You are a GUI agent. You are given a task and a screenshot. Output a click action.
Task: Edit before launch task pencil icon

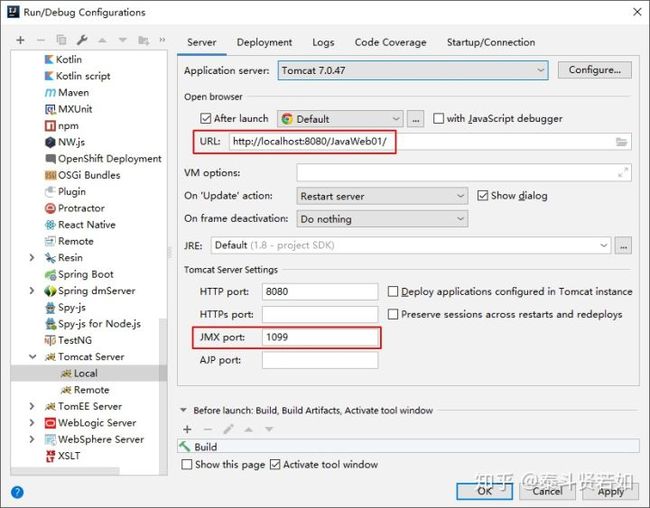pyautogui.click(x=228, y=429)
